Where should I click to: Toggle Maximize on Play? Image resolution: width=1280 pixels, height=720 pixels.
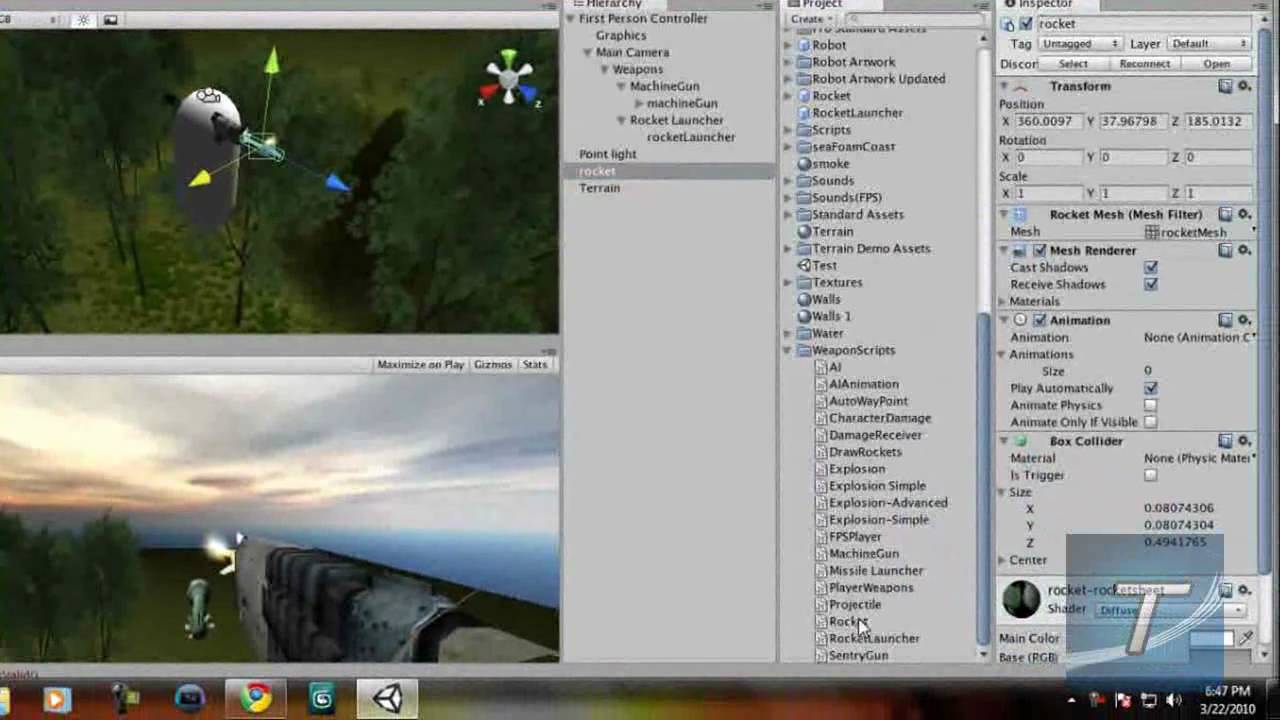tap(420, 365)
